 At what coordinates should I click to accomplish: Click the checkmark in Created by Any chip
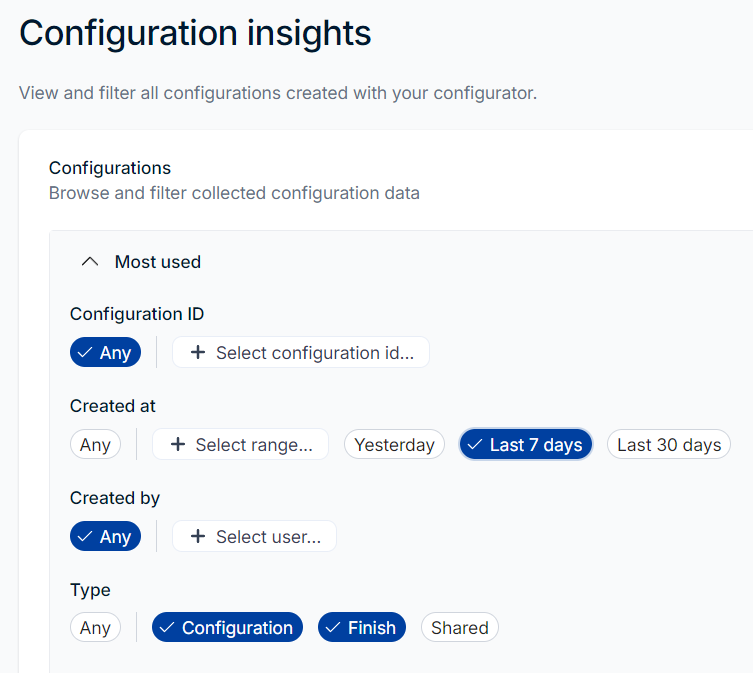click(86, 537)
